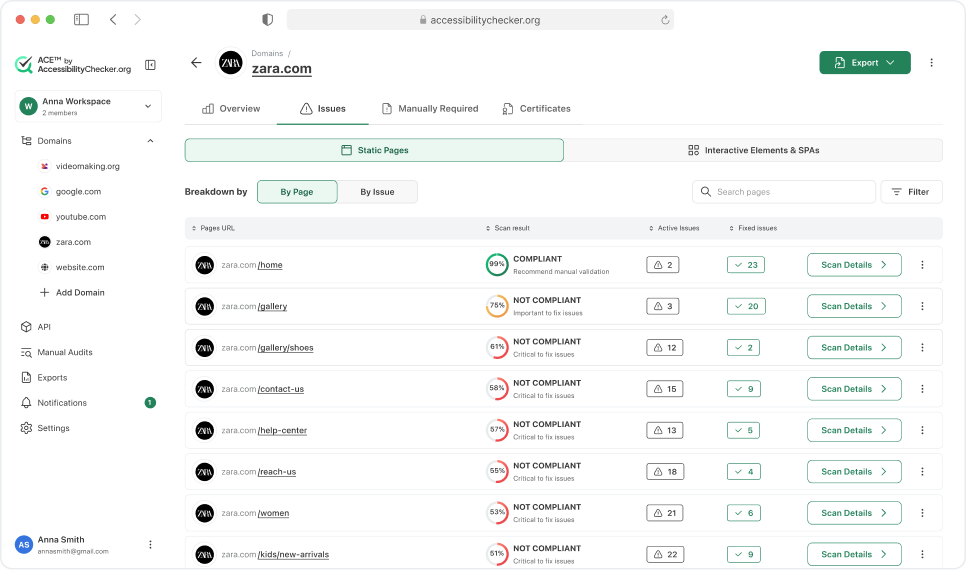Open the Anna Workspace dropdown
This screenshot has height=570, width=966.
(88, 106)
